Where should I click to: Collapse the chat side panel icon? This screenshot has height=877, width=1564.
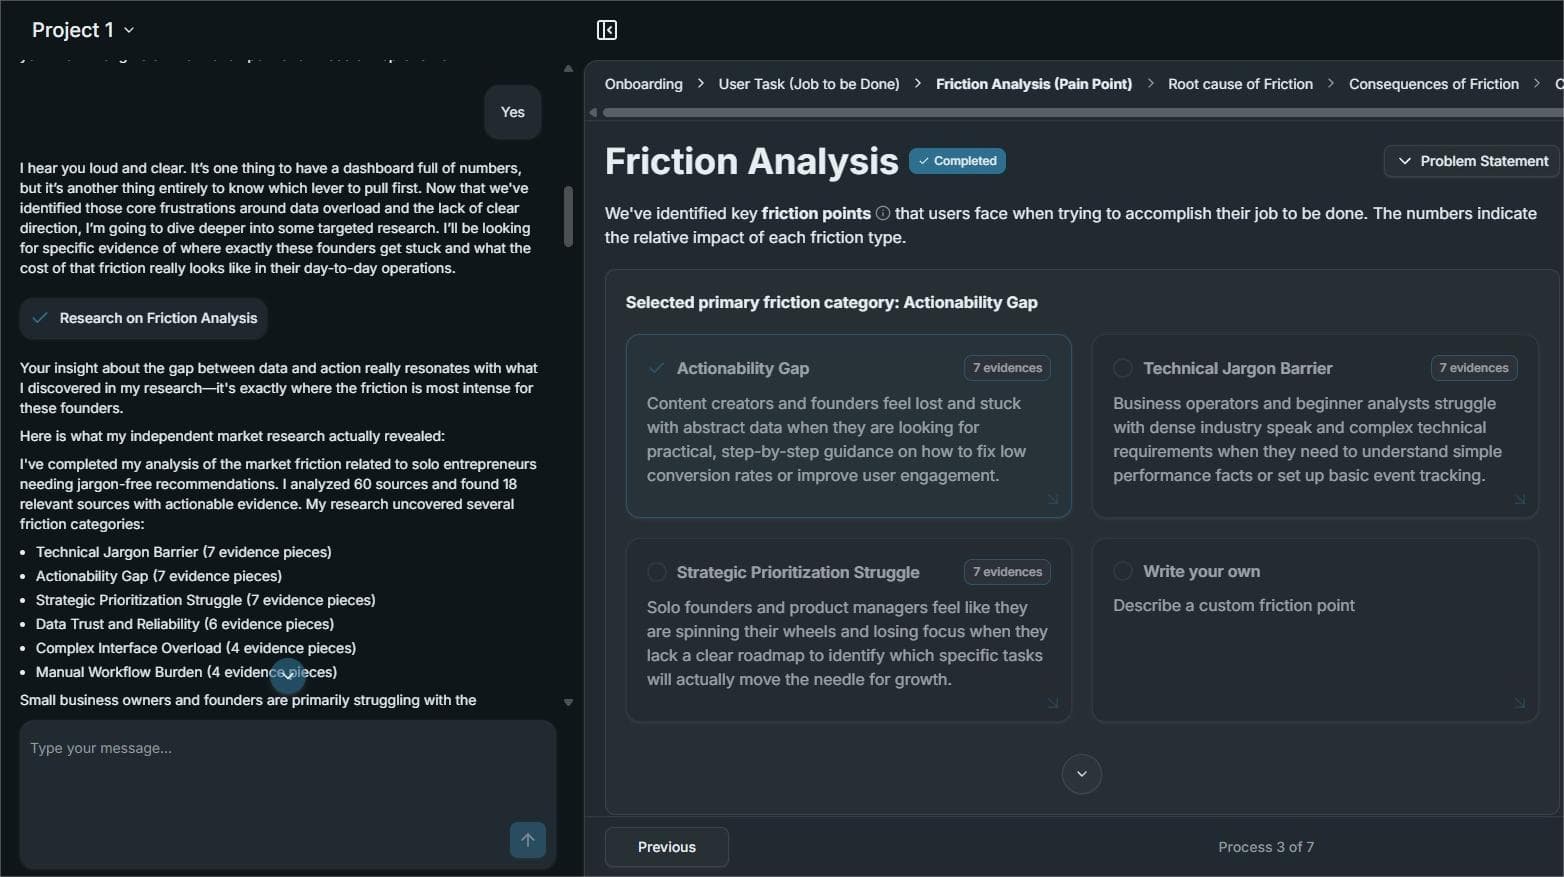click(607, 30)
